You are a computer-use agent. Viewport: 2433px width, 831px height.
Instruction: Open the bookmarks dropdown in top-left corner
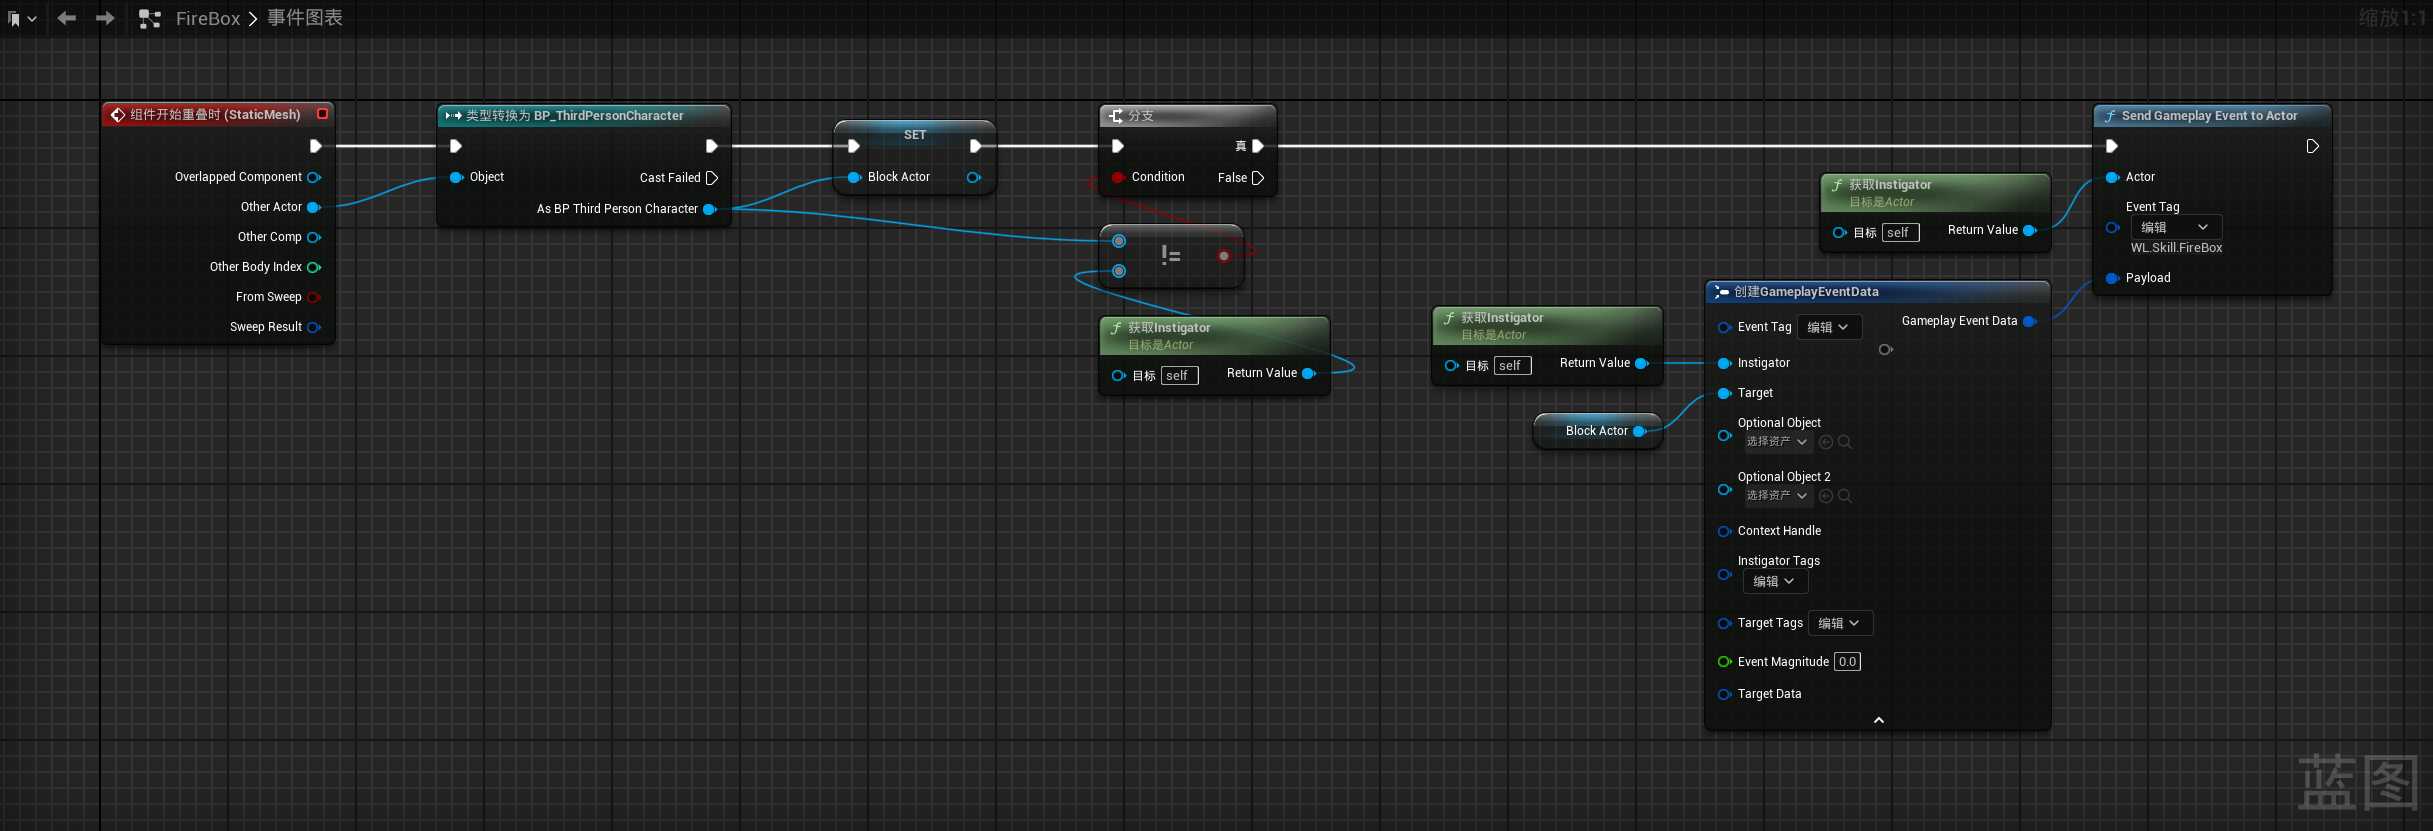21,19
